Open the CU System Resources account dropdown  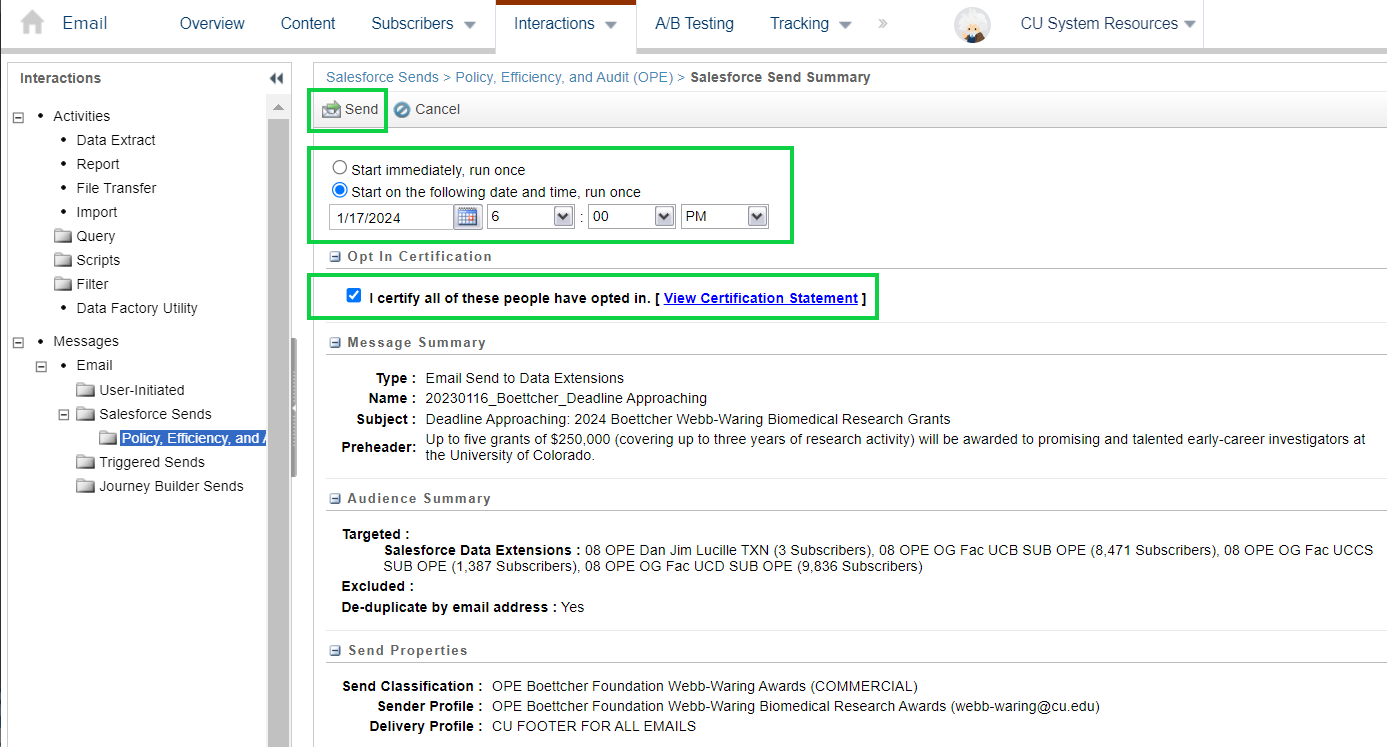[1108, 24]
